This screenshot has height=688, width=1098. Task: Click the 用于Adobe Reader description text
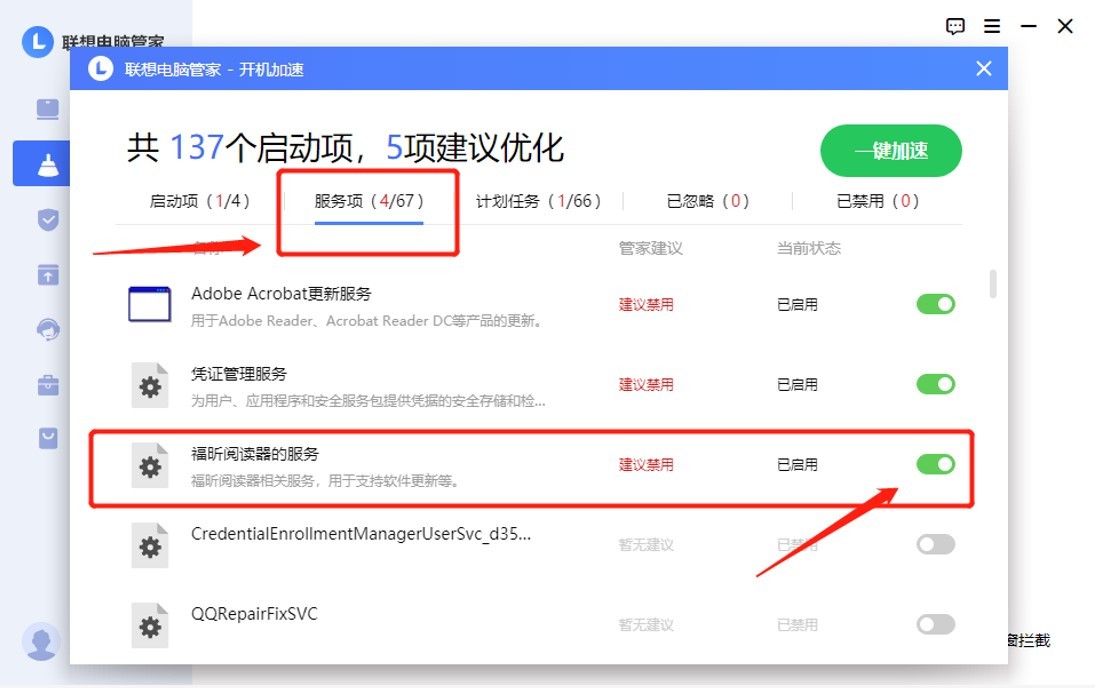[x=366, y=321]
